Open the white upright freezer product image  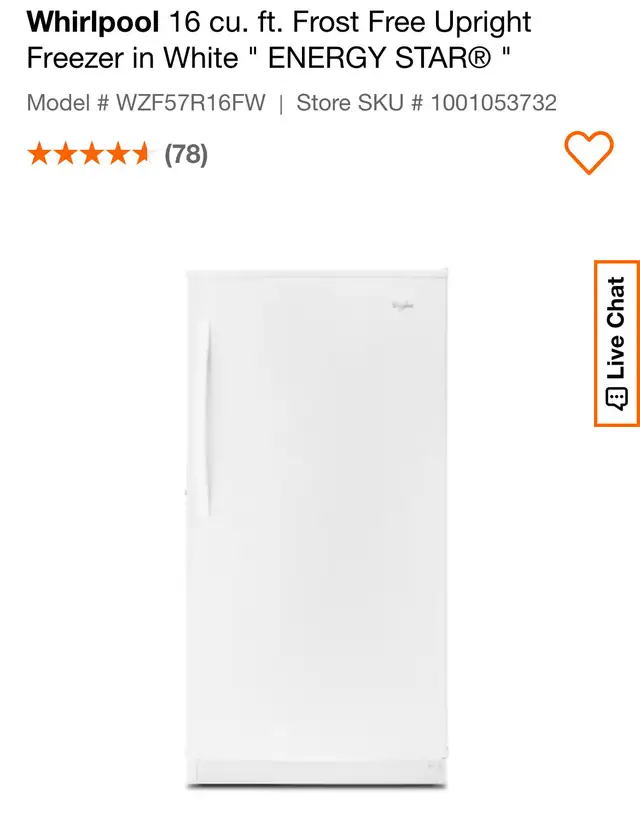pos(317,527)
